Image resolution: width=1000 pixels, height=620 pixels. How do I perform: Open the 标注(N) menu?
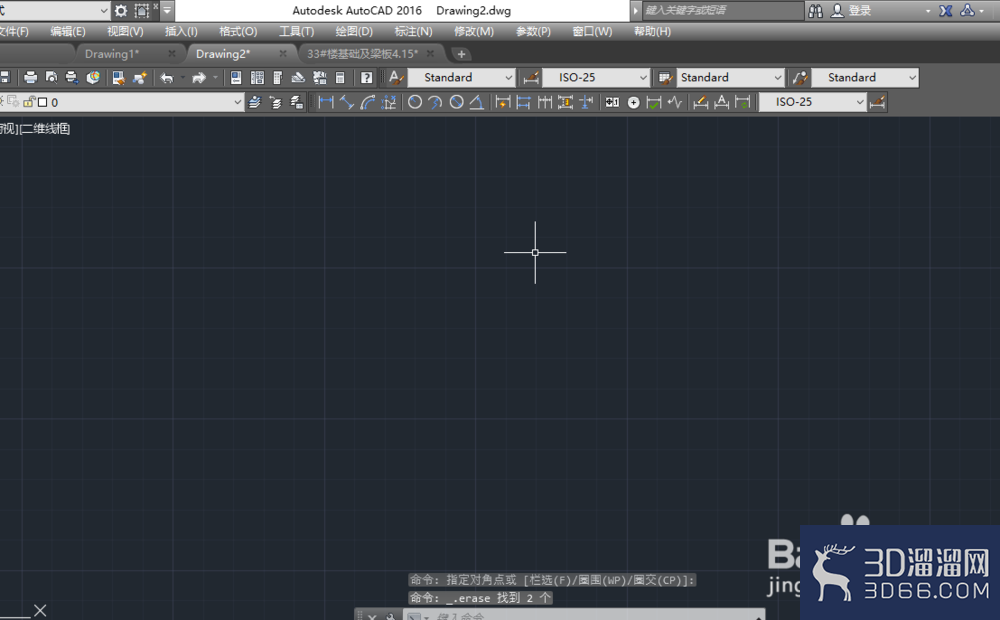point(413,31)
